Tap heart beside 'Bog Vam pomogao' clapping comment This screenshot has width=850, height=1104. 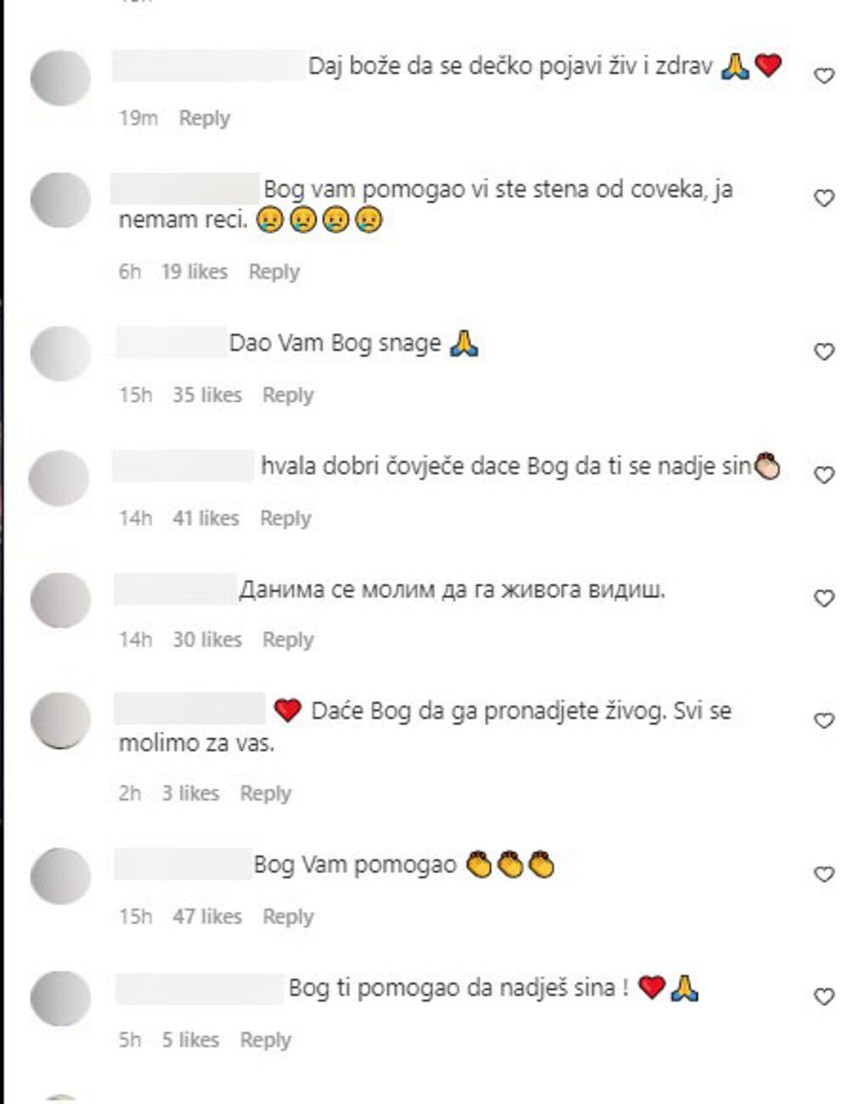click(x=824, y=874)
